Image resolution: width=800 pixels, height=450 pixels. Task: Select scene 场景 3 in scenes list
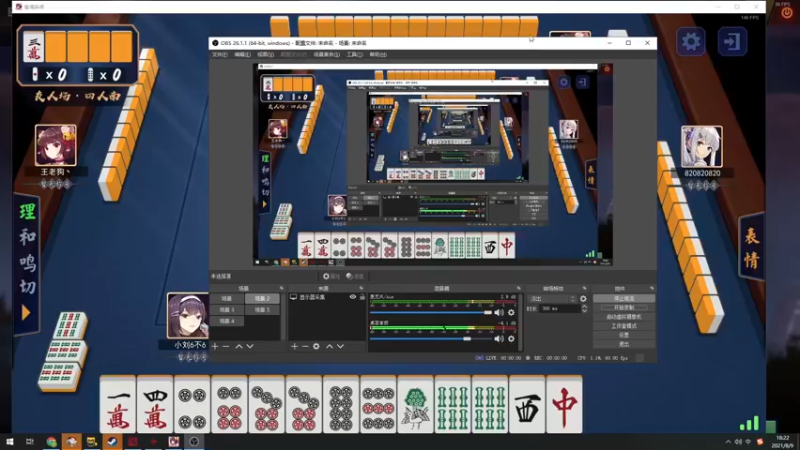227,310
